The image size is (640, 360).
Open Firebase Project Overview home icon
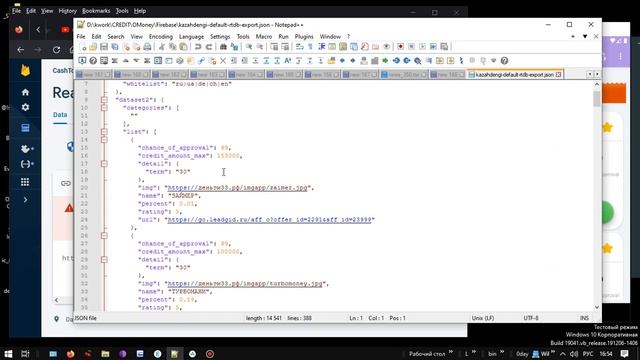(x=25, y=92)
